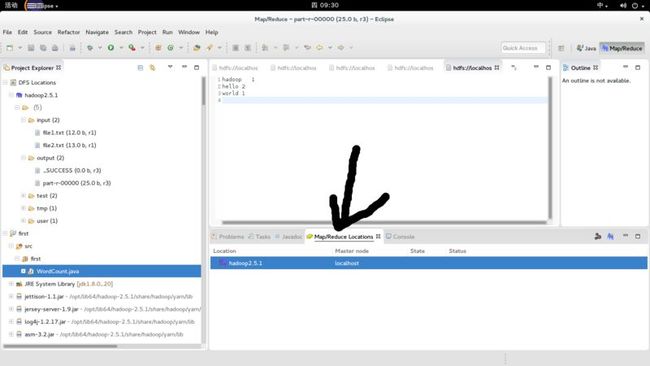Open the Help menu
This screenshot has height=366, width=650.
[212, 32]
